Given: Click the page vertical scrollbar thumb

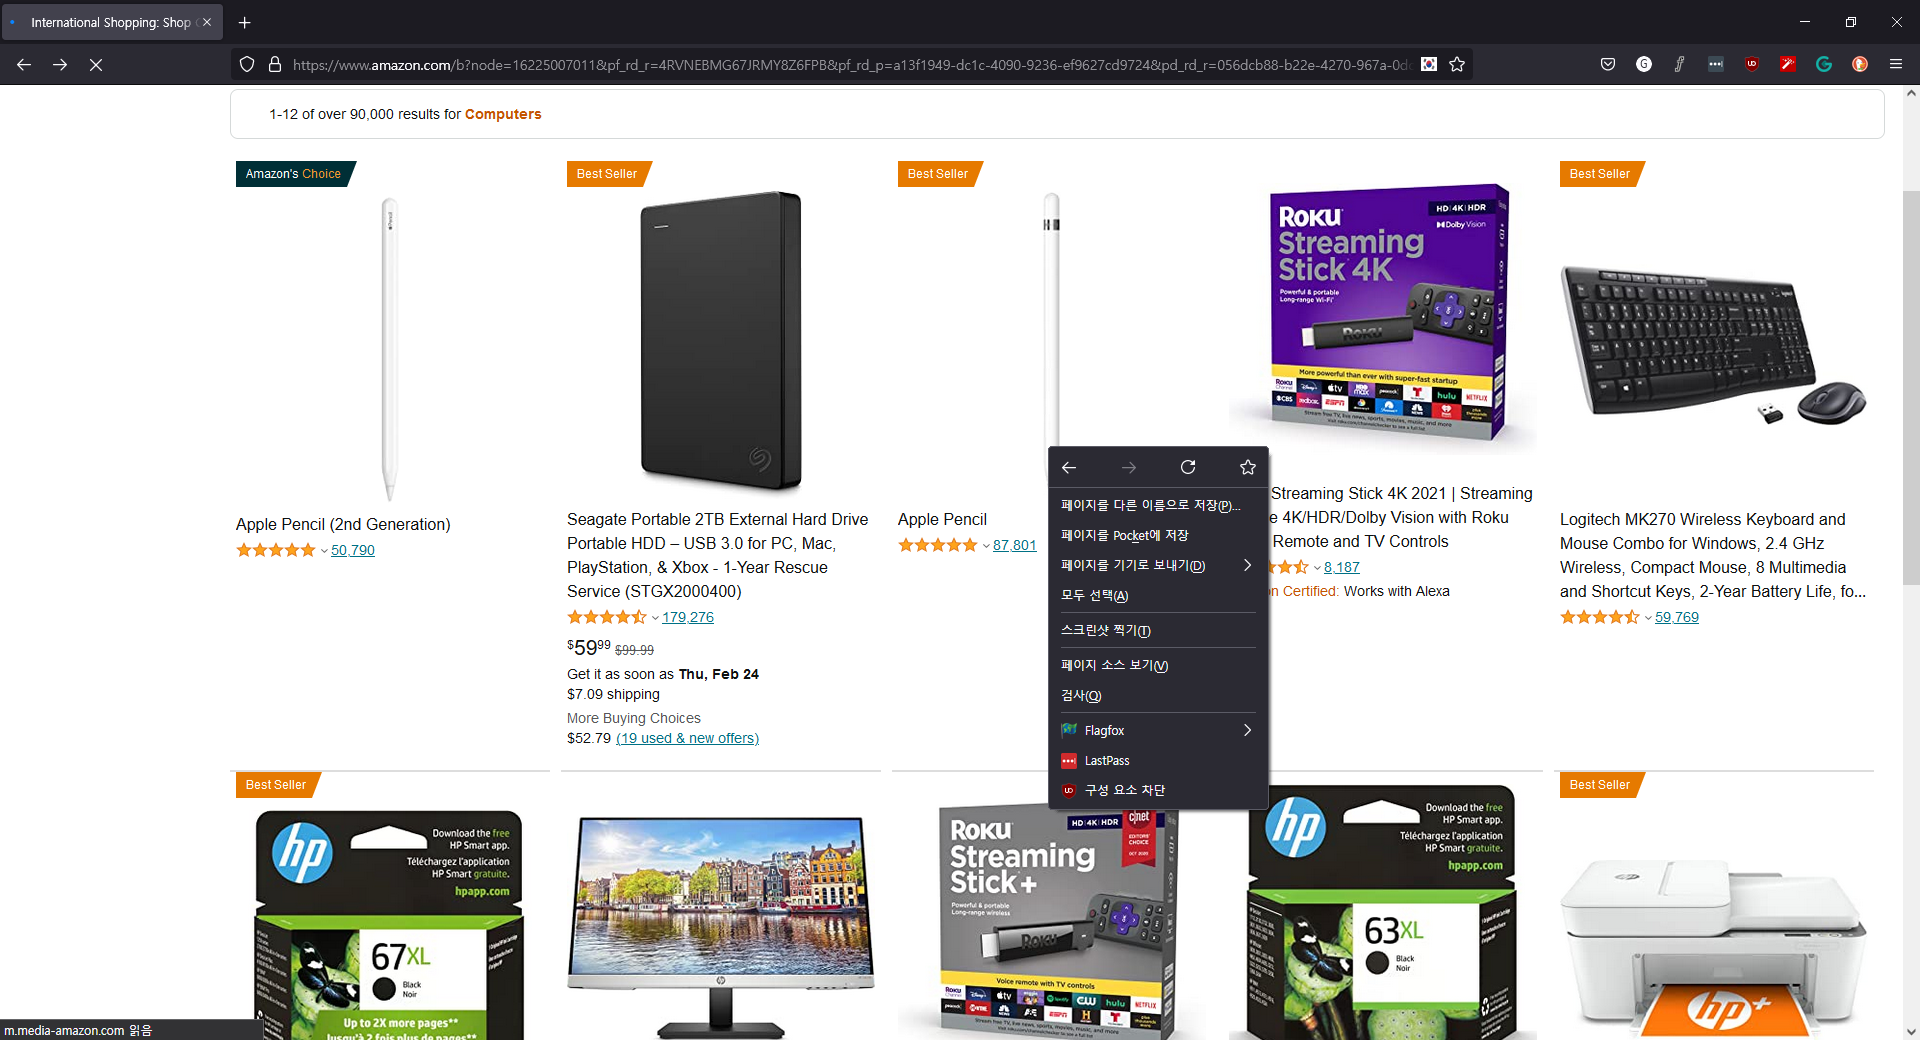Looking at the screenshot, I should [x=1911, y=388].
